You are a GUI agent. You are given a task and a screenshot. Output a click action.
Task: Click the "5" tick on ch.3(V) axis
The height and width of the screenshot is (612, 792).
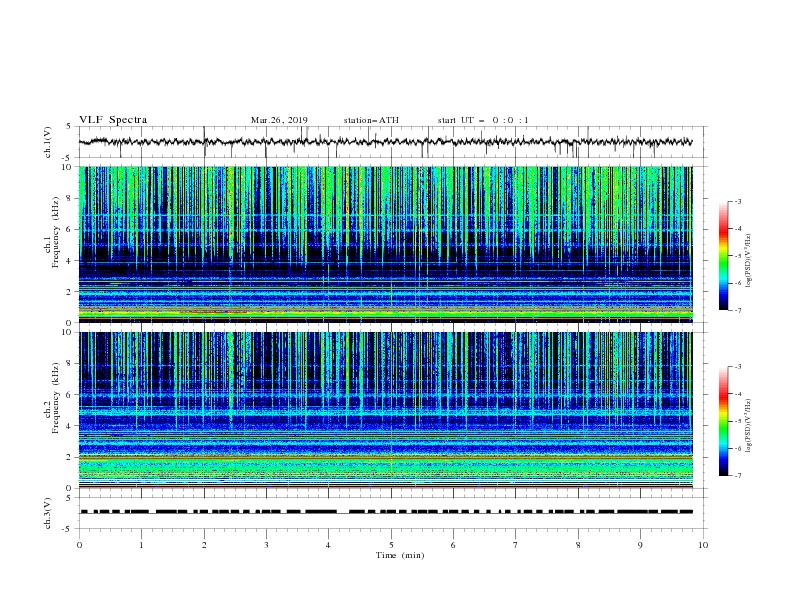click(70, 497)
